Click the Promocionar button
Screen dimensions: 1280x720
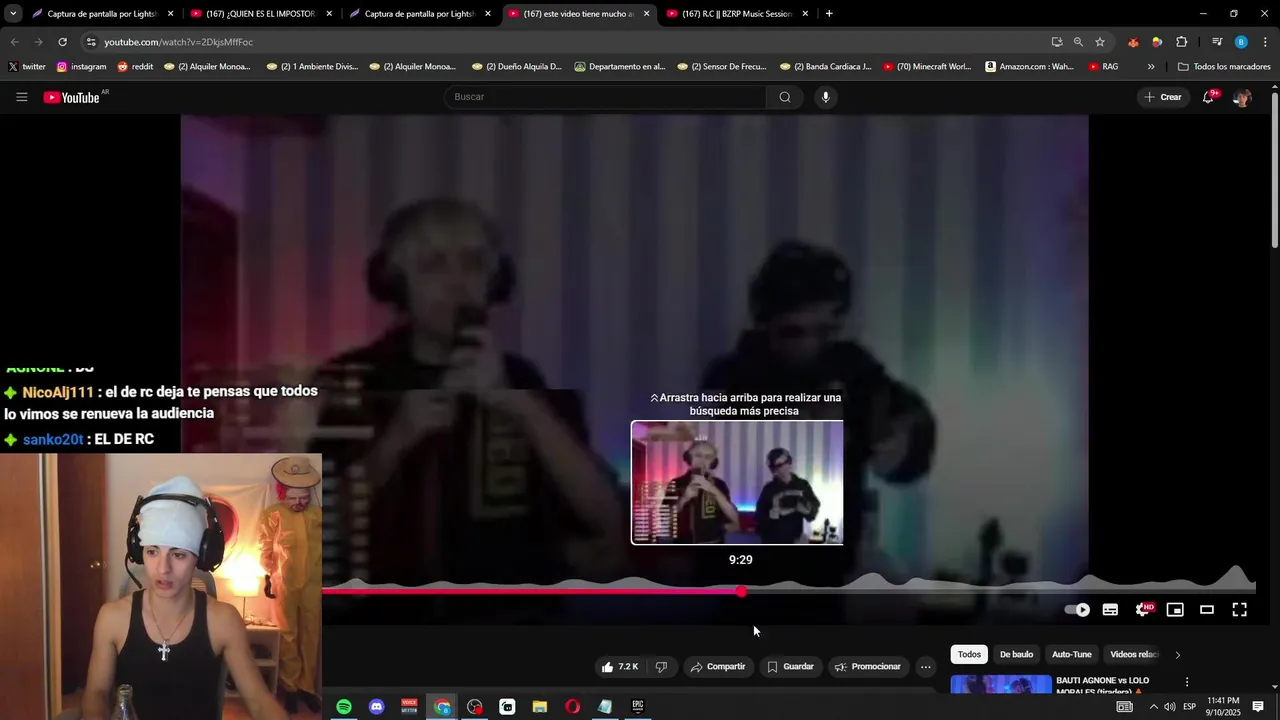tap(868, 667)
